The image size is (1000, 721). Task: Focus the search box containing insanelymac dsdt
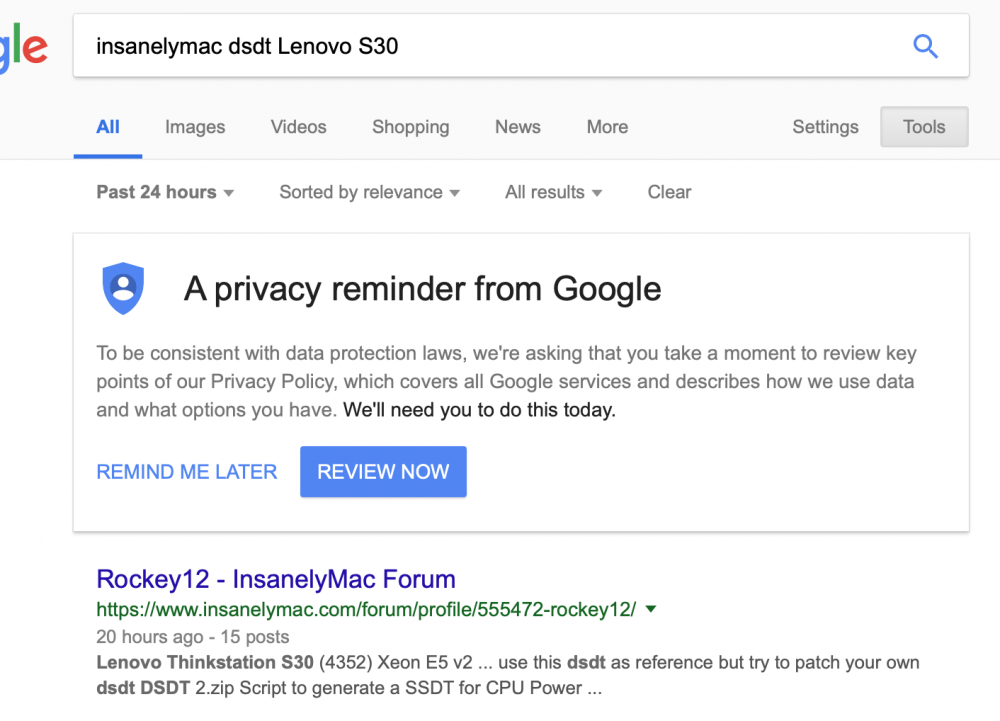pyautogui.click(x=521, y=46)
